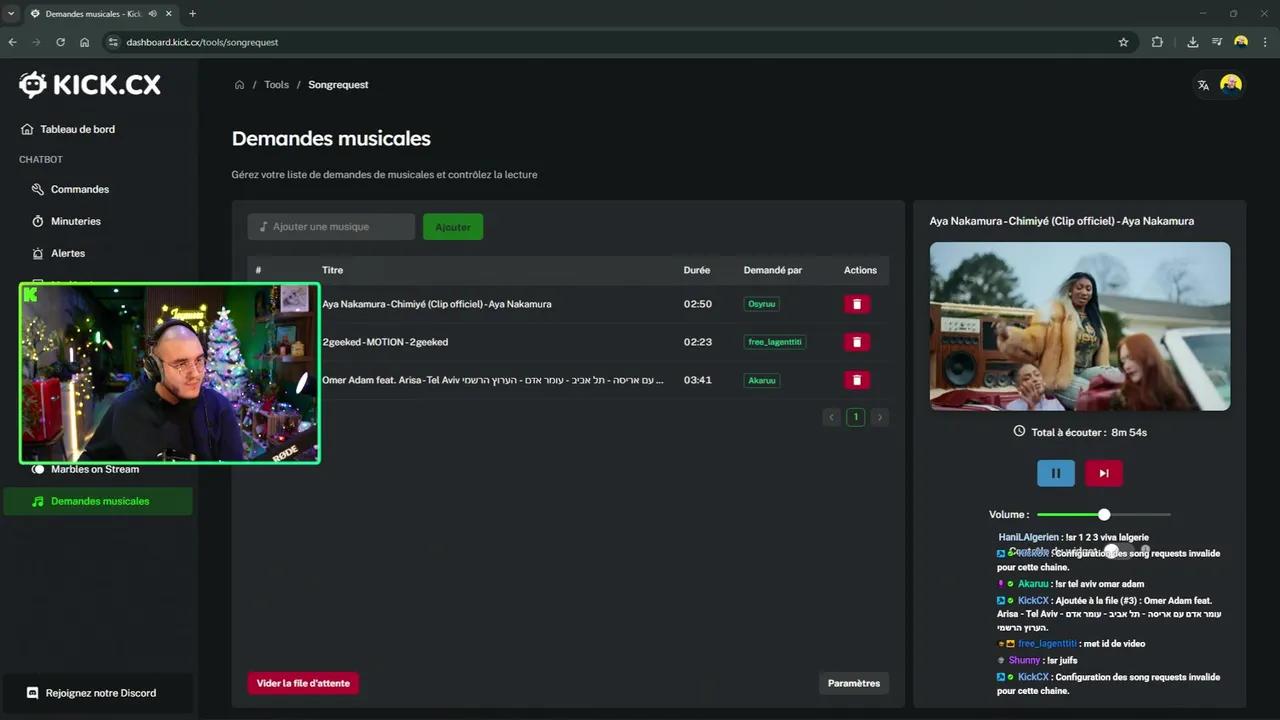Open a new browser tab
The width and height of the screenshot is (1280, 720).
pos(192,14)
